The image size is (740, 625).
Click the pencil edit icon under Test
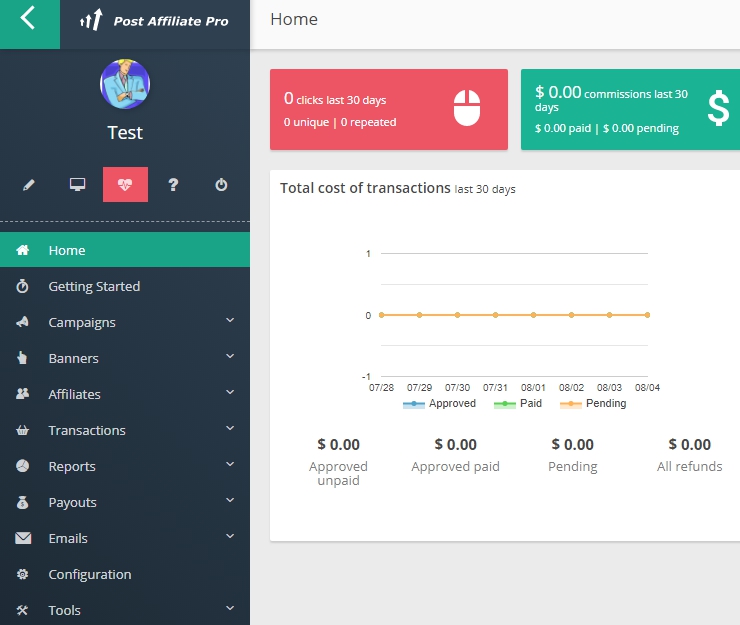(x=29, y=185)
